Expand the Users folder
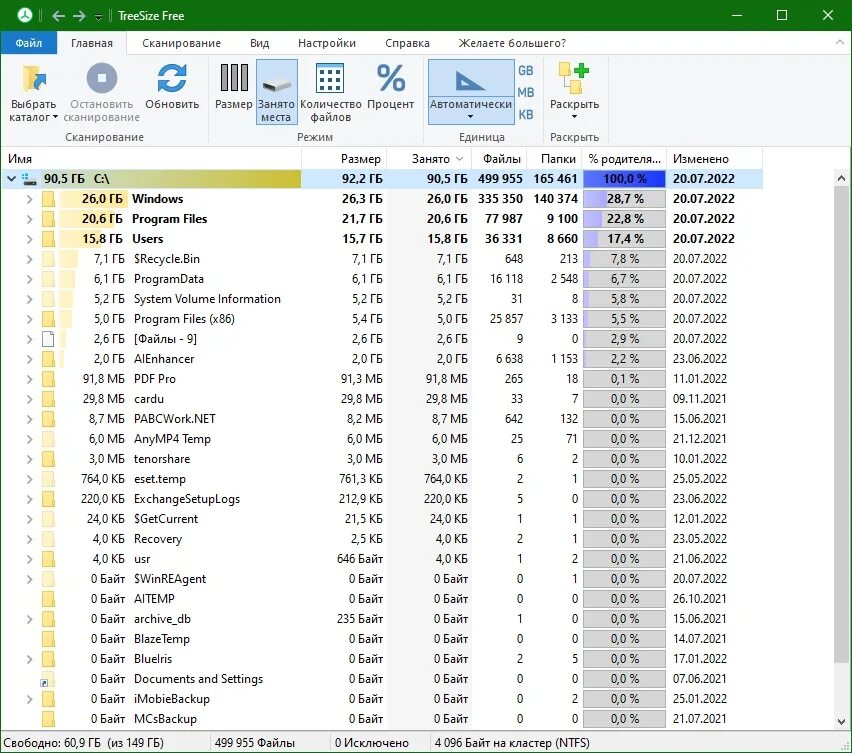This screenshot has width=852, height=753. click(29, 239)
